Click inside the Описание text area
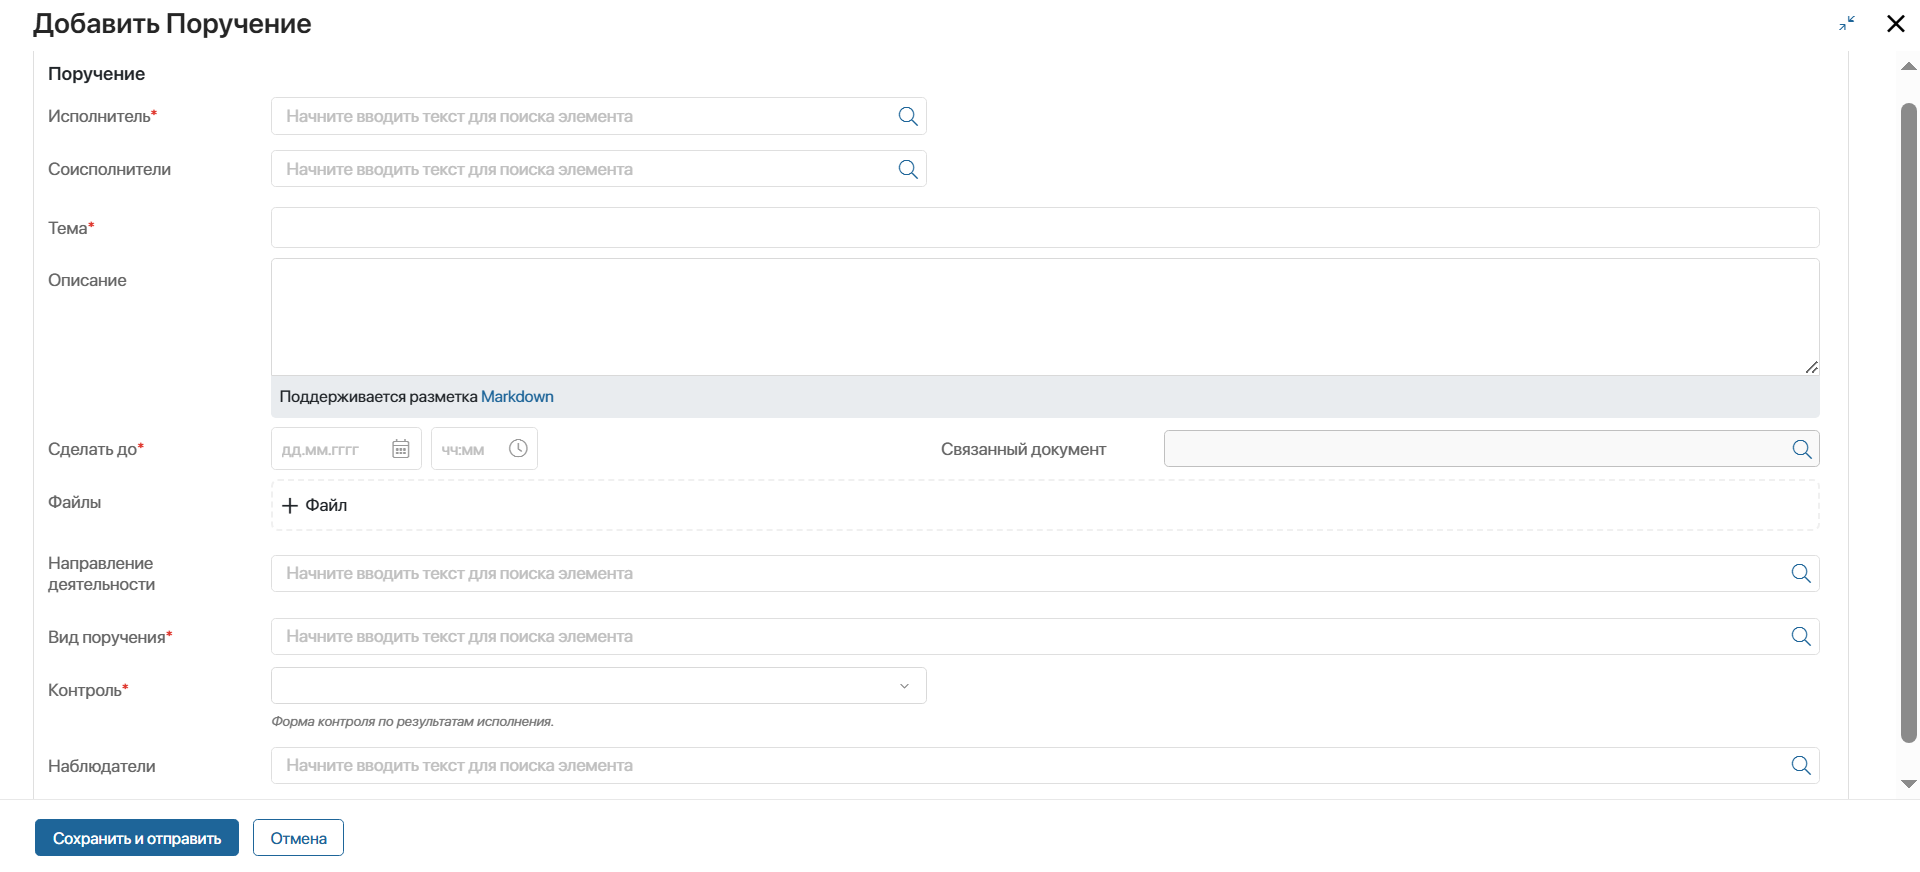The height and width of the screenshot is (872, 1920). click(1045, 317)
